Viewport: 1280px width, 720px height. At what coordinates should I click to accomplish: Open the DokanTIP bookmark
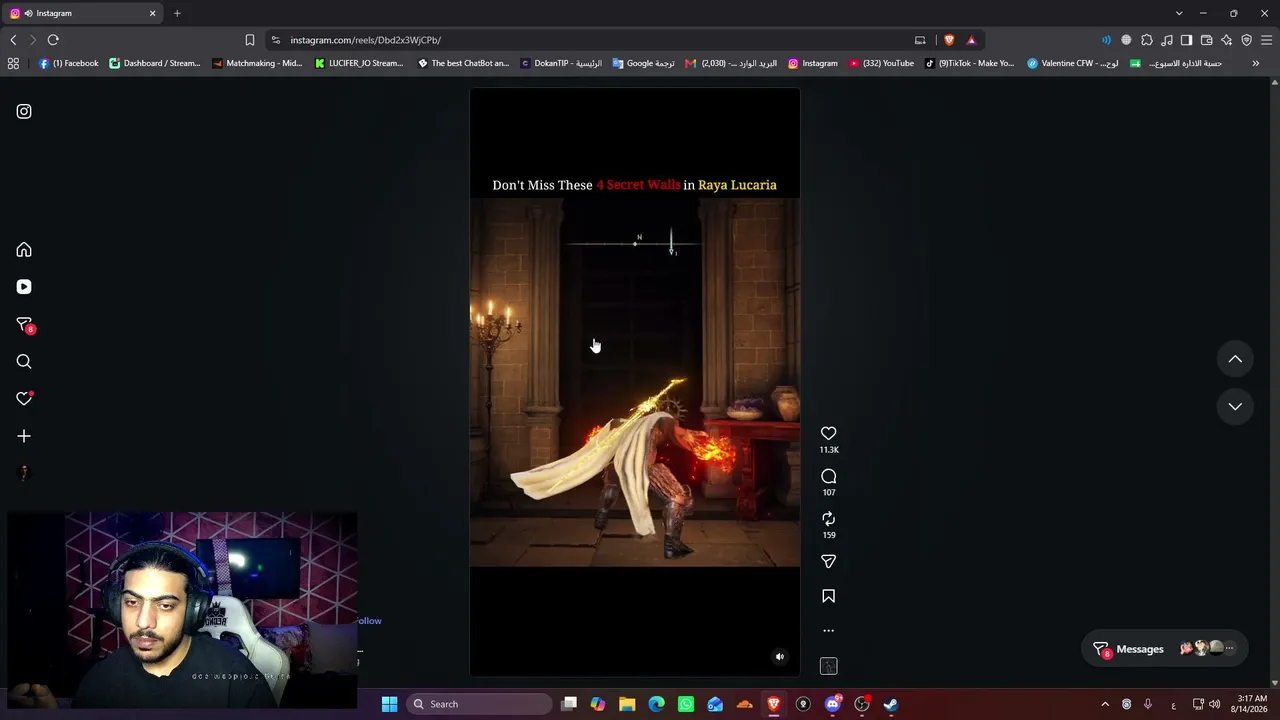(x=561, y=63)
